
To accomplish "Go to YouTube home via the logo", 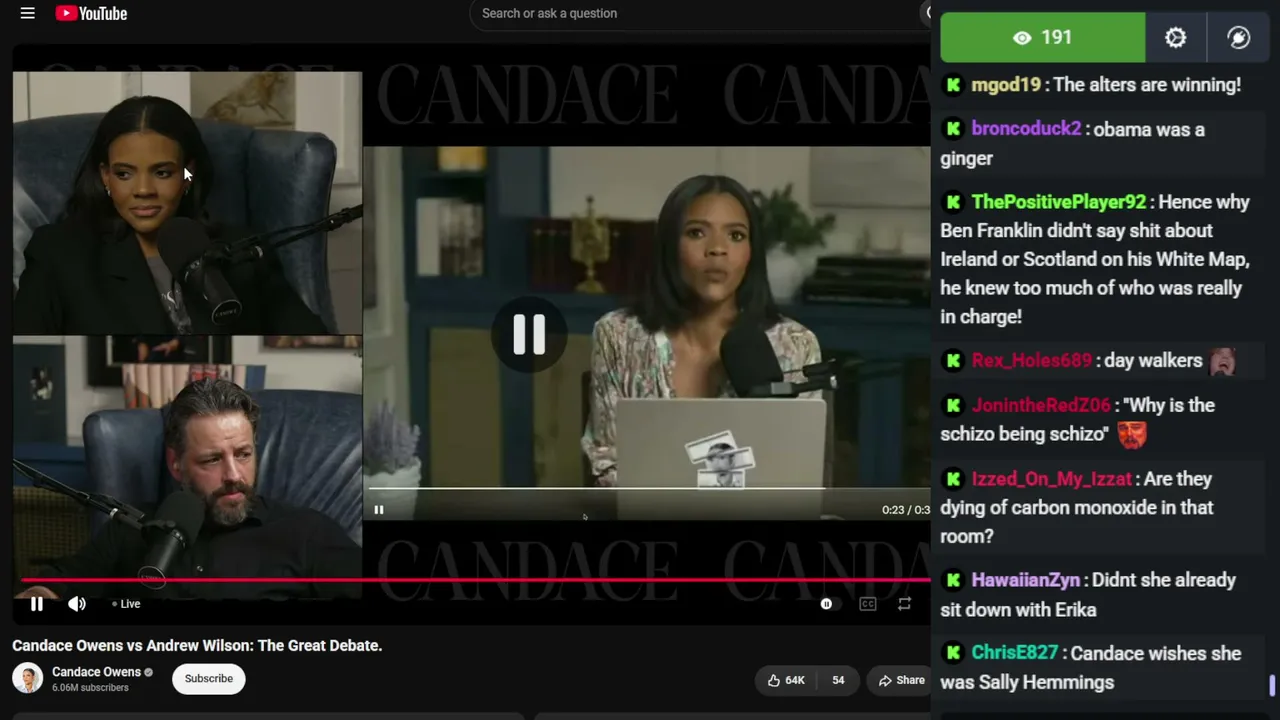I will pyautogui.click(x=92, y=13).
